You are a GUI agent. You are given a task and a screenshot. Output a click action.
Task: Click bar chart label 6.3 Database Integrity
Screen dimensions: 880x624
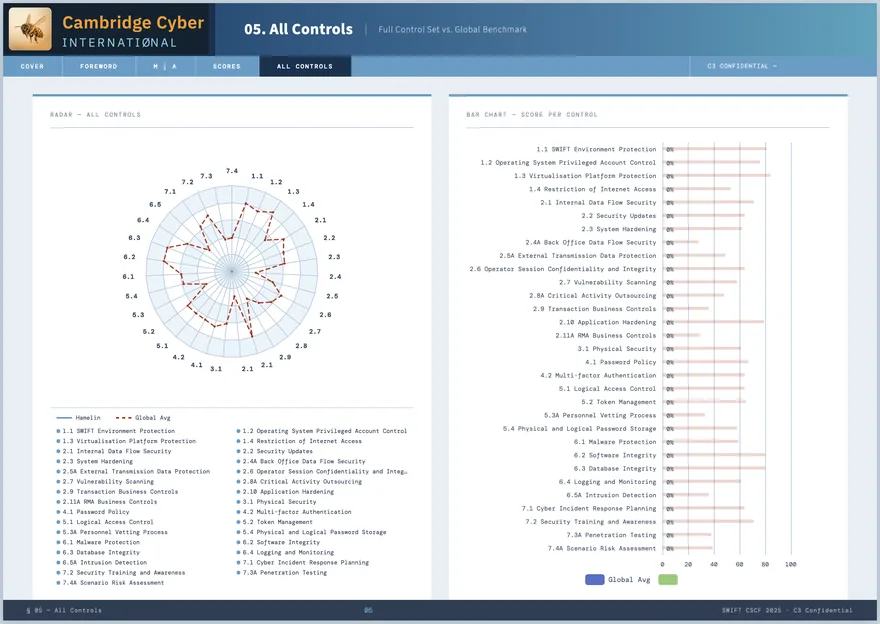tap(615, 469)
